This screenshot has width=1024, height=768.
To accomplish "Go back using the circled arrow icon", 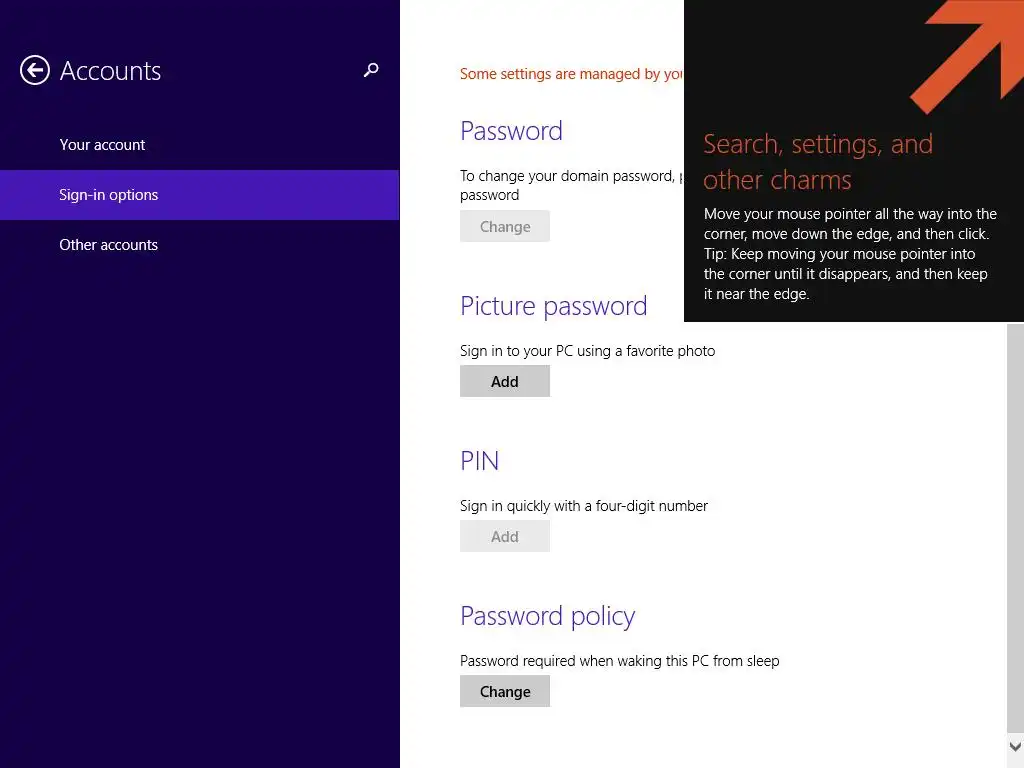I will 35,71.
